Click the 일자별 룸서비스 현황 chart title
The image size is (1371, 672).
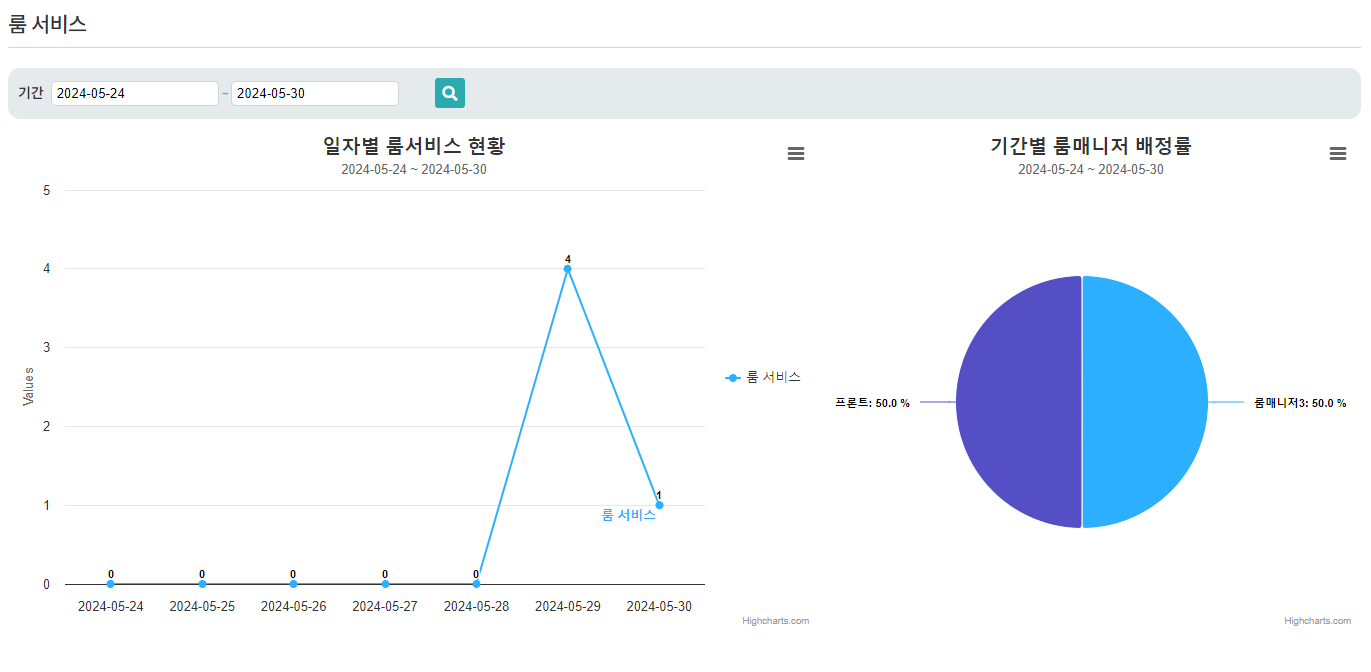[414, 146]
